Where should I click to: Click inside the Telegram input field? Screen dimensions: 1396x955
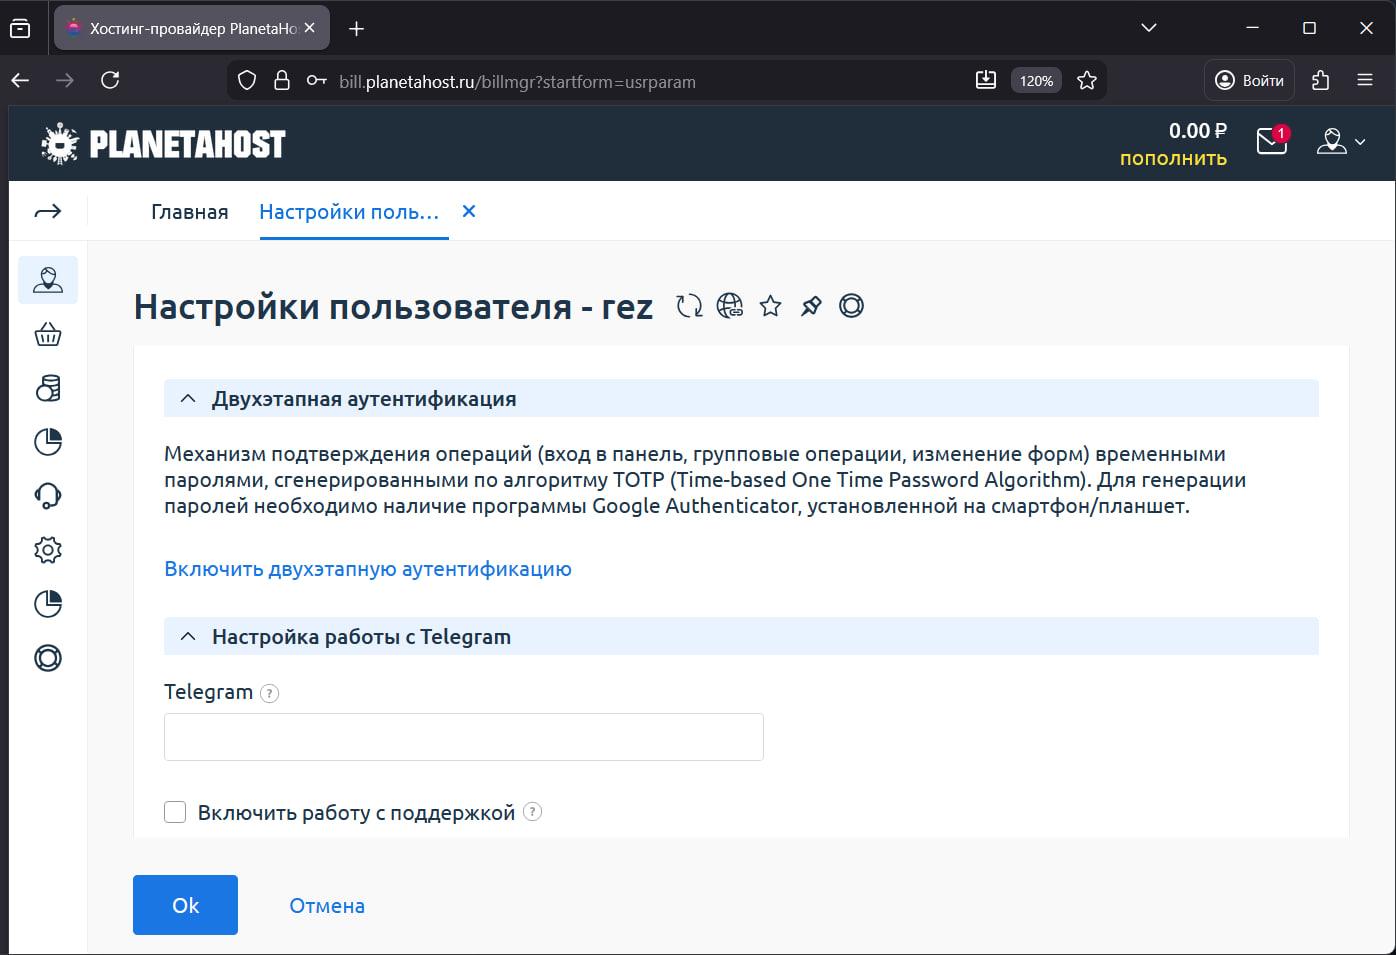click(x=463, y=736)
